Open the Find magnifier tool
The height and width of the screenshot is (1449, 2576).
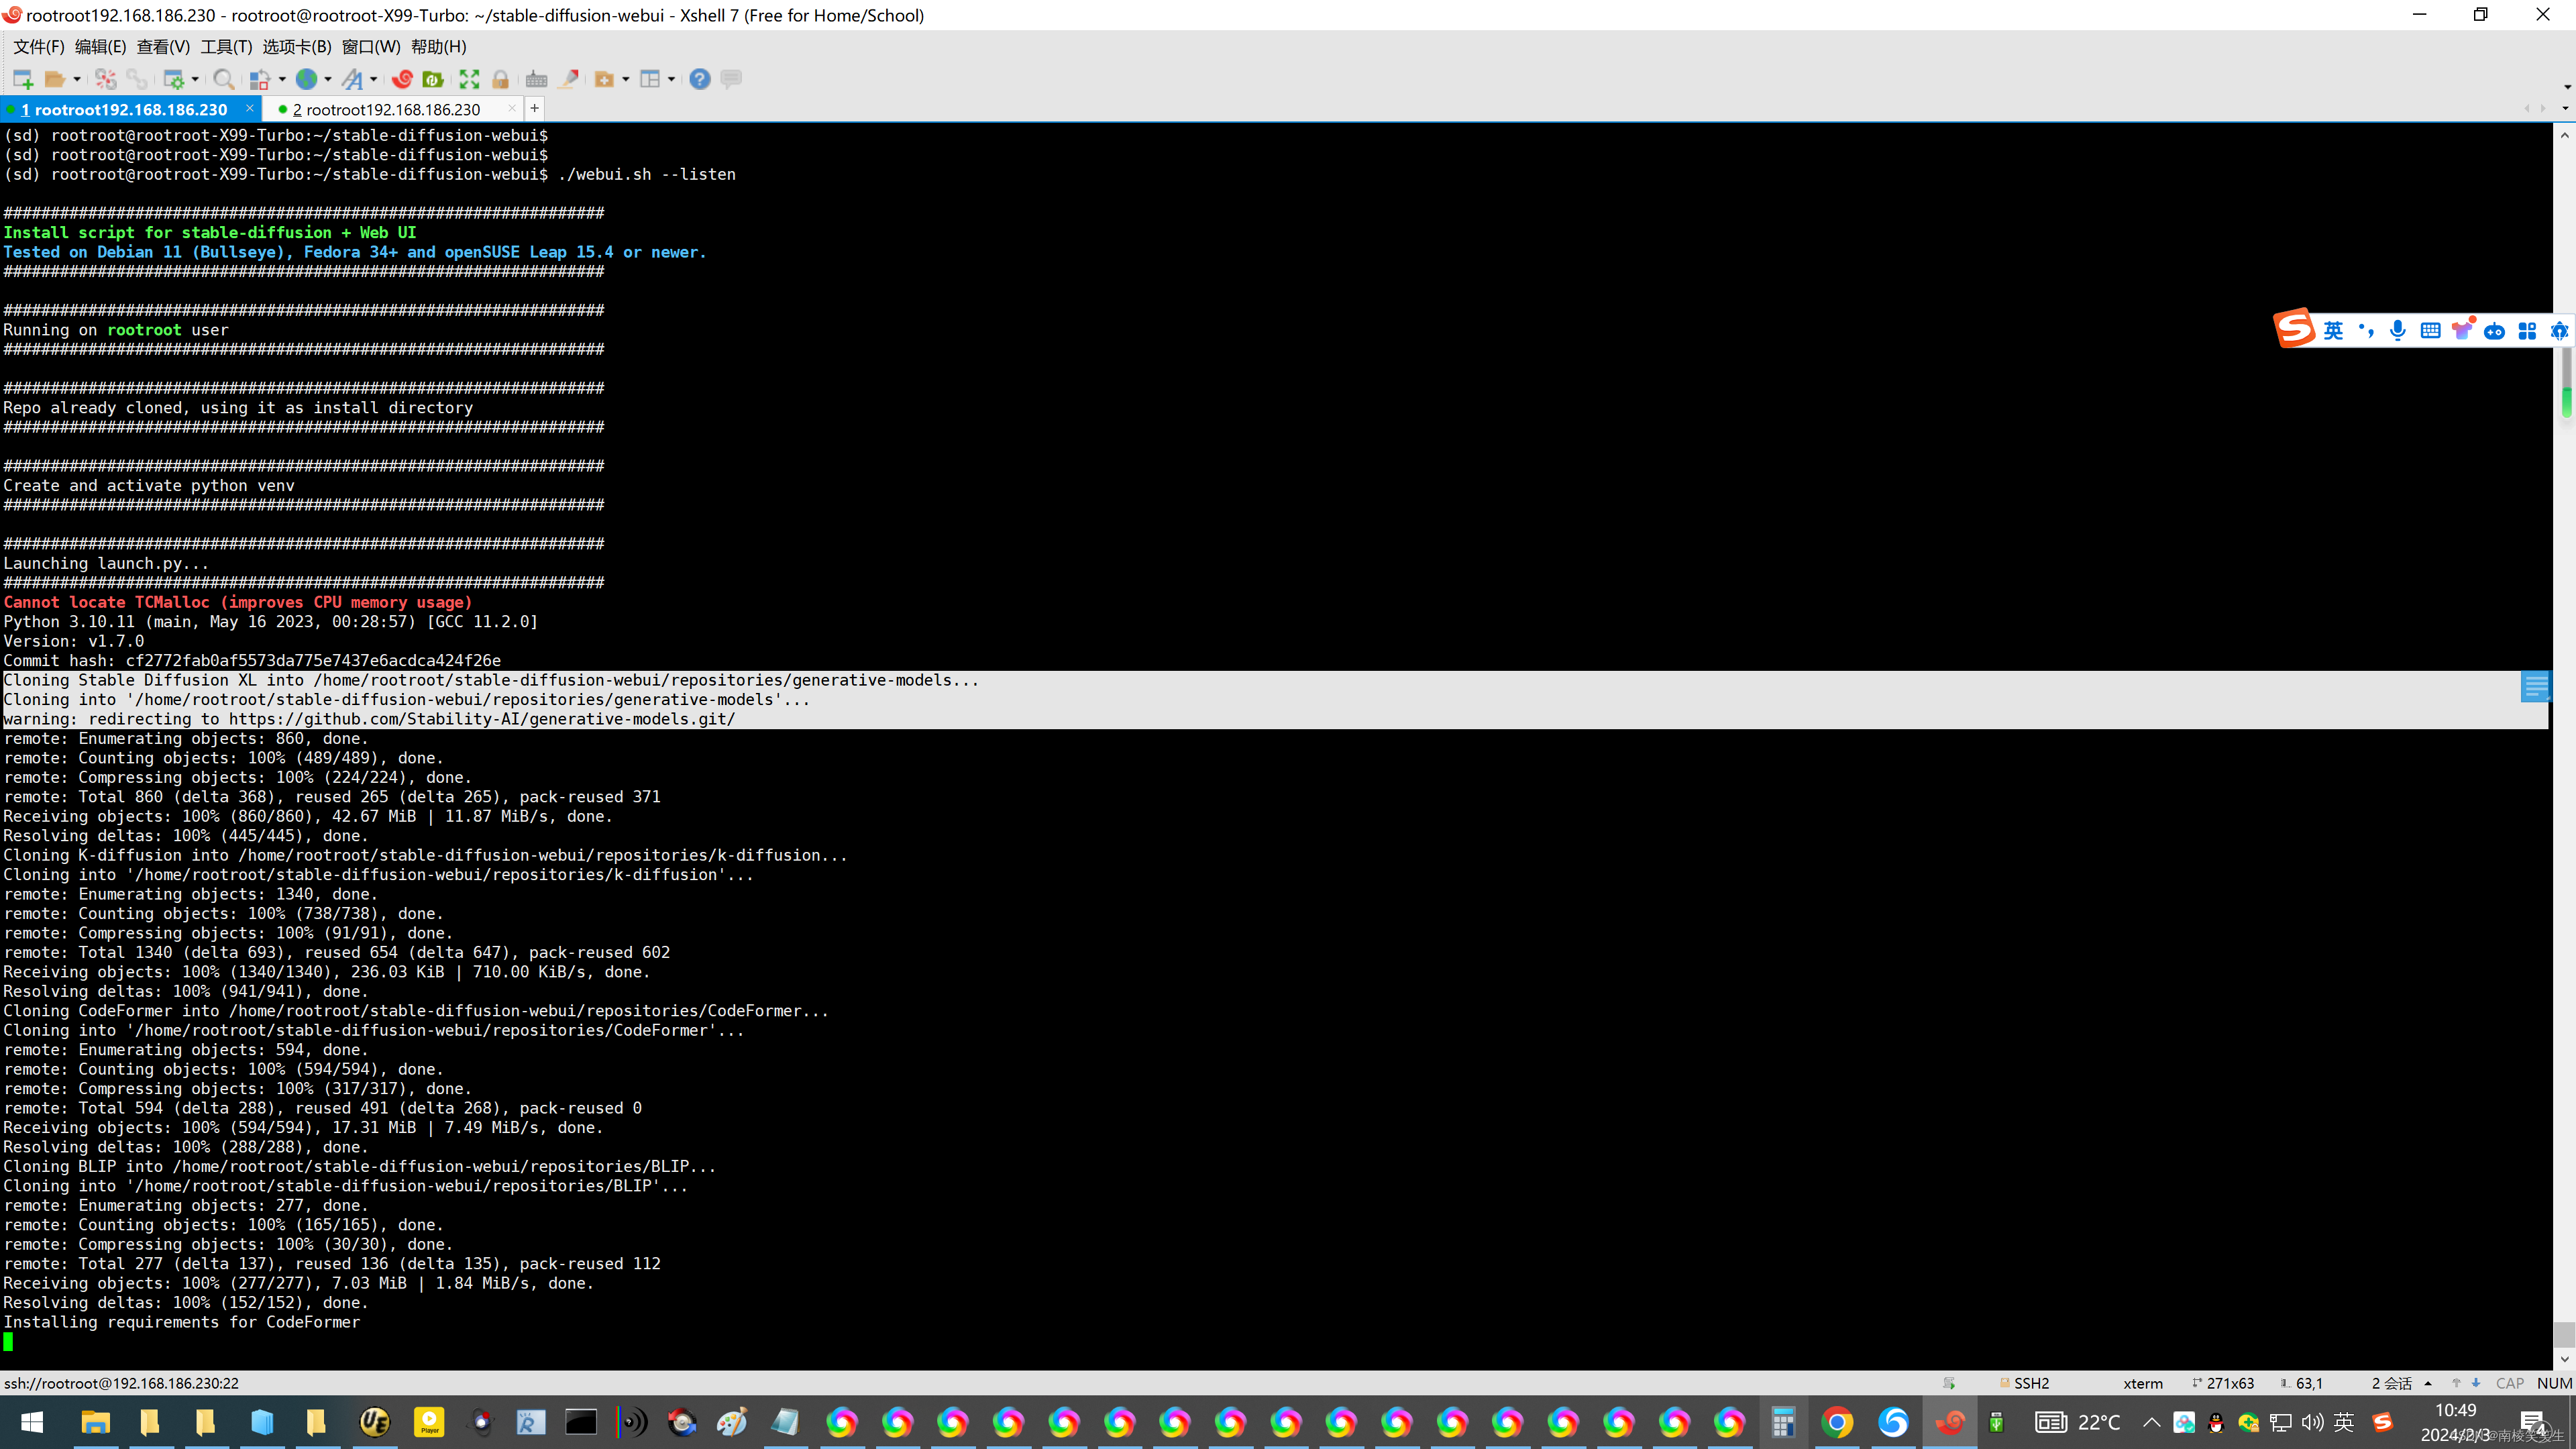pyautogui.click(x=224, y=79)
